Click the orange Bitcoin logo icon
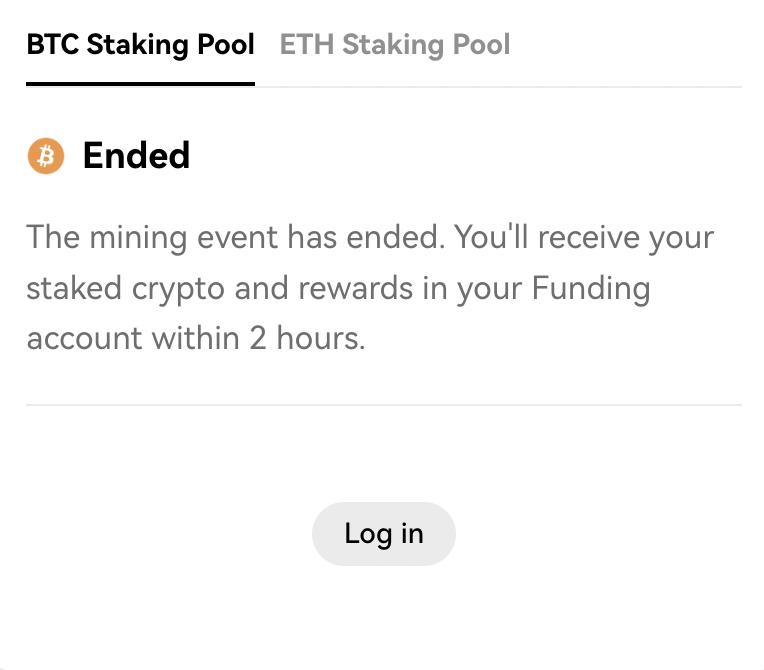This screenshot has height=670, width=764. click(45, 156)
